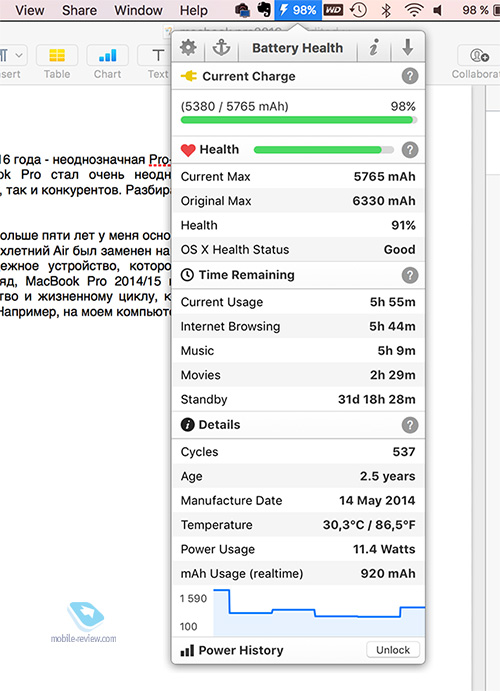Toggle the Wi-Fi status menu
Image resolution: width=500 pixels, height=691 pixels.
(414, 10)
